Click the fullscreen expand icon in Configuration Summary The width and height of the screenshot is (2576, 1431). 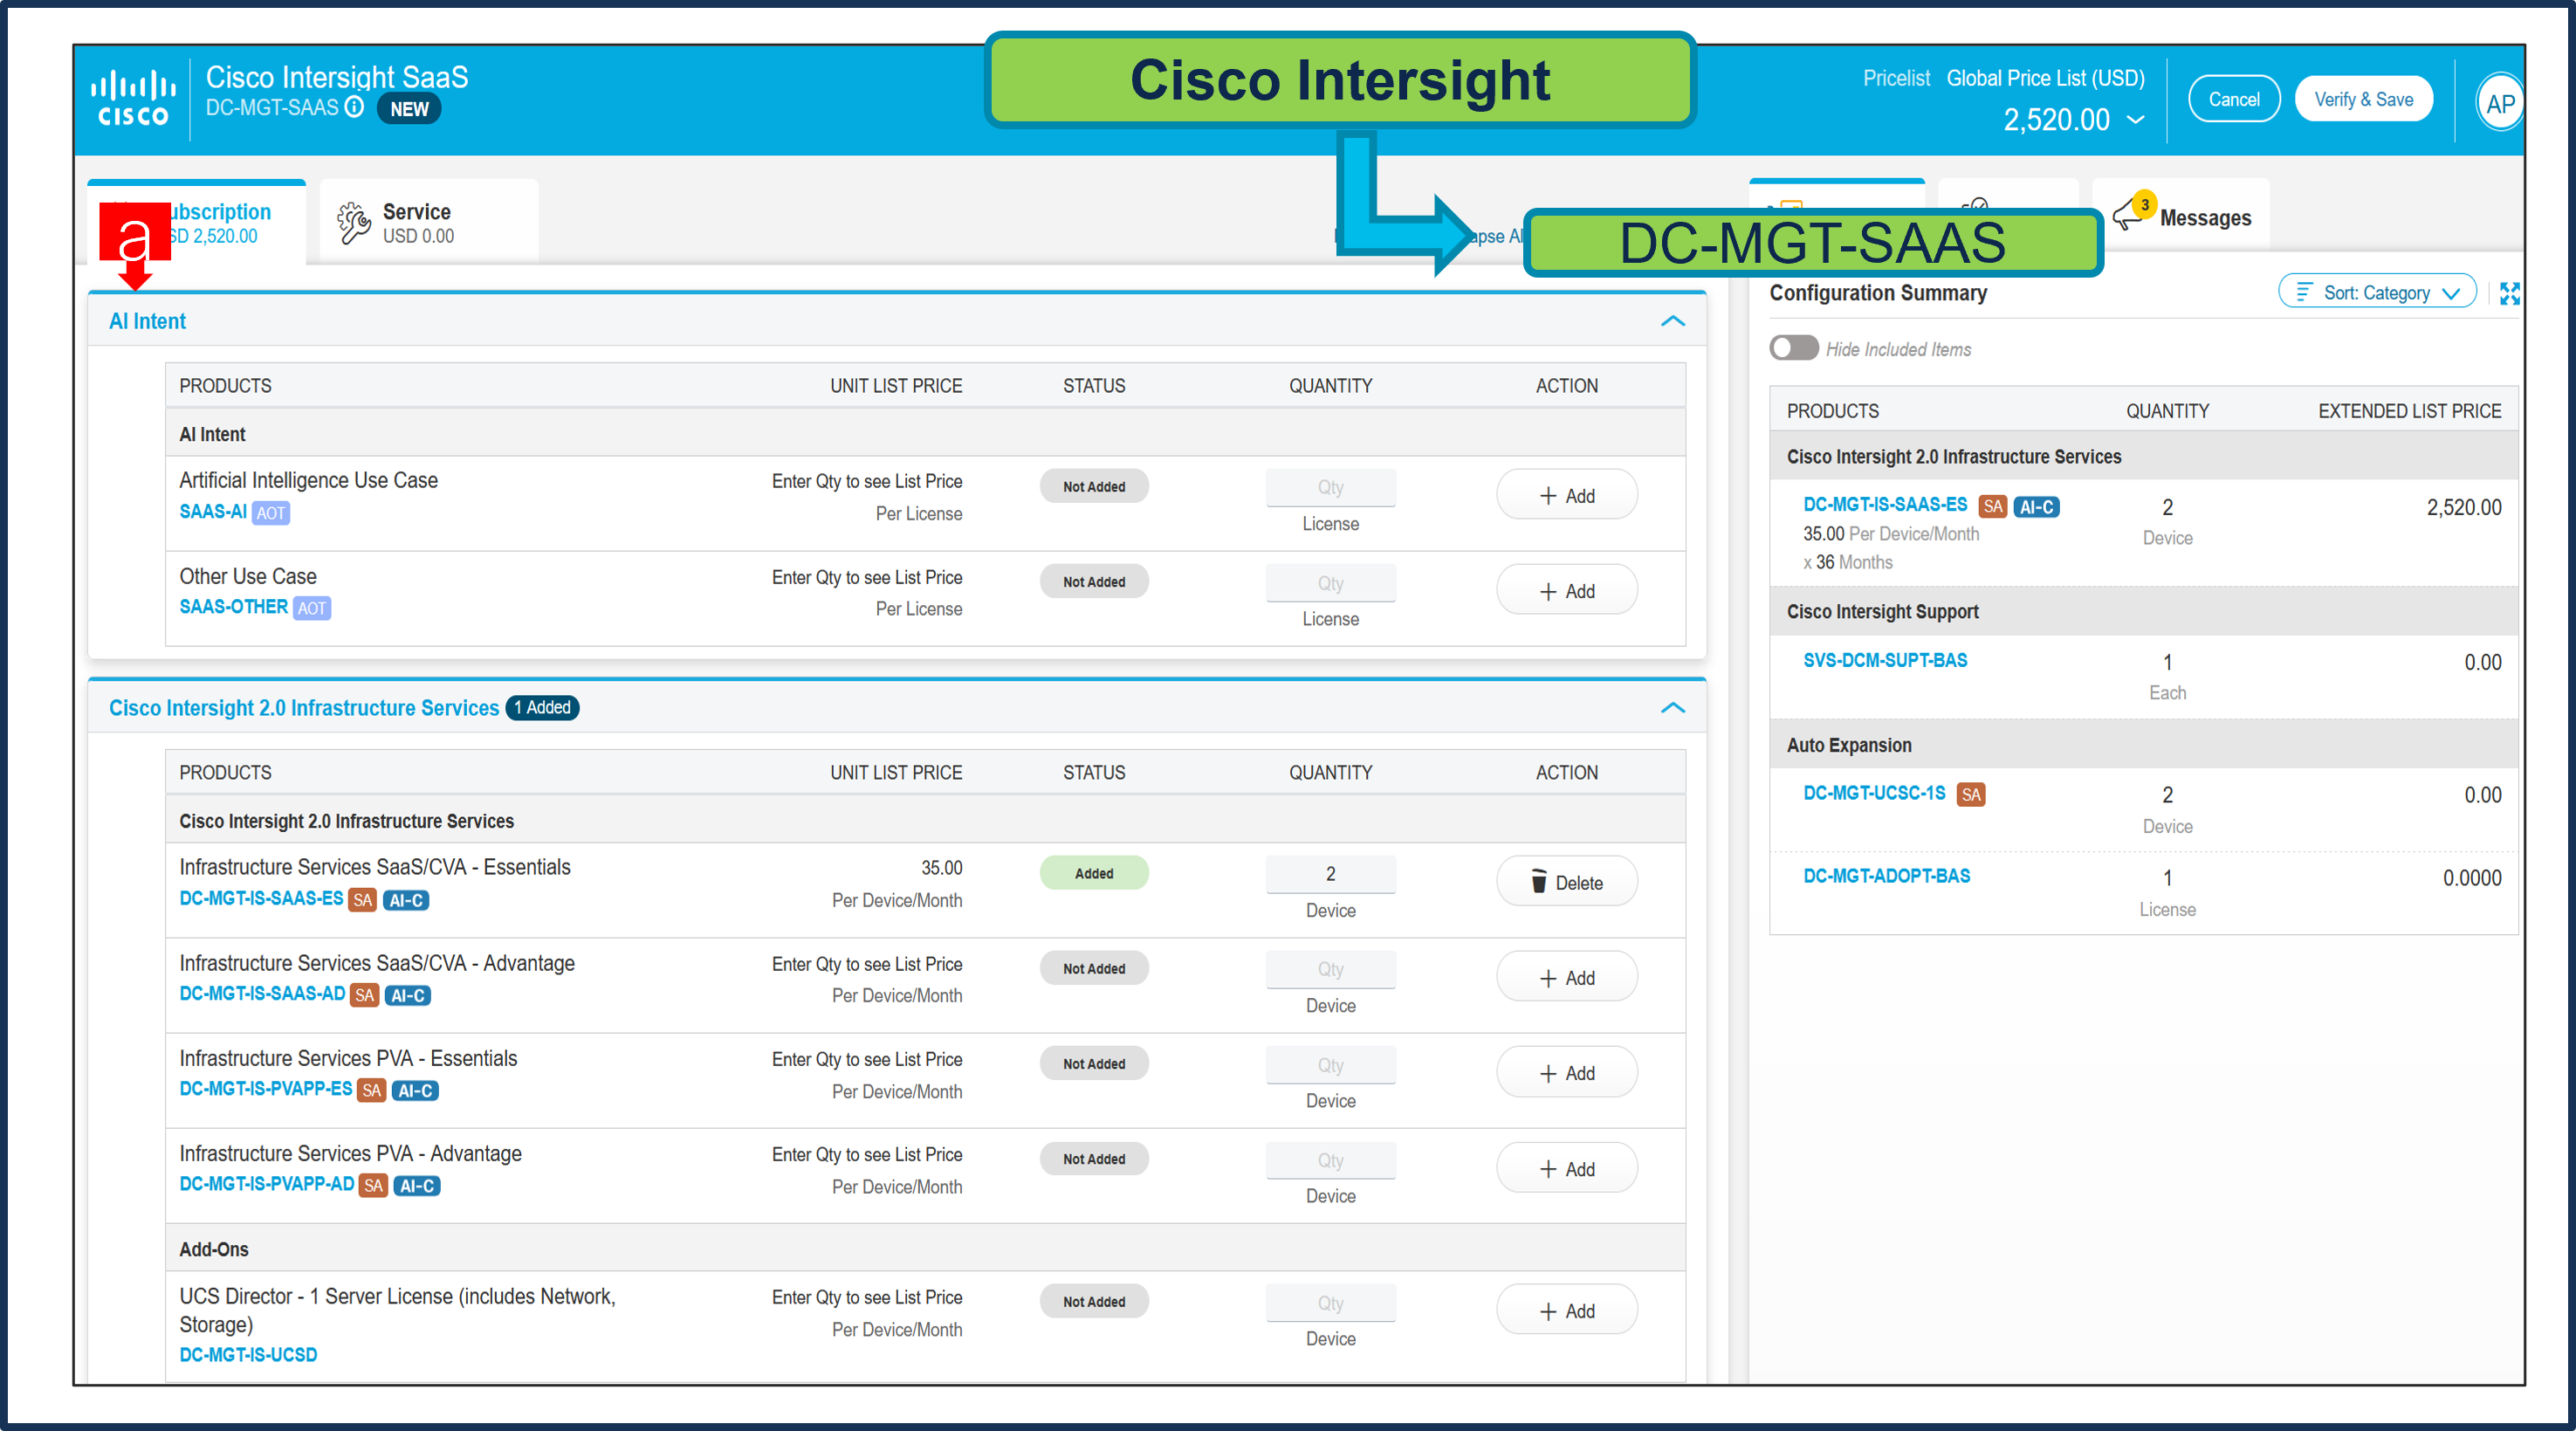pos(2509,293)
